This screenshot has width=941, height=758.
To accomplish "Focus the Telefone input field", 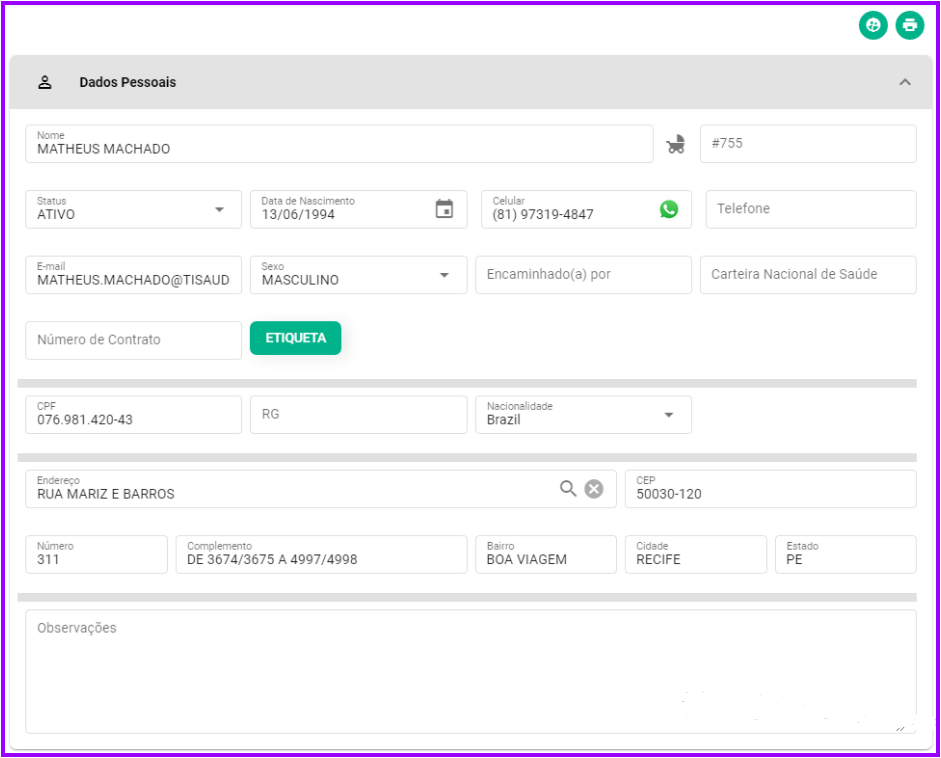I will coord(811,209).
